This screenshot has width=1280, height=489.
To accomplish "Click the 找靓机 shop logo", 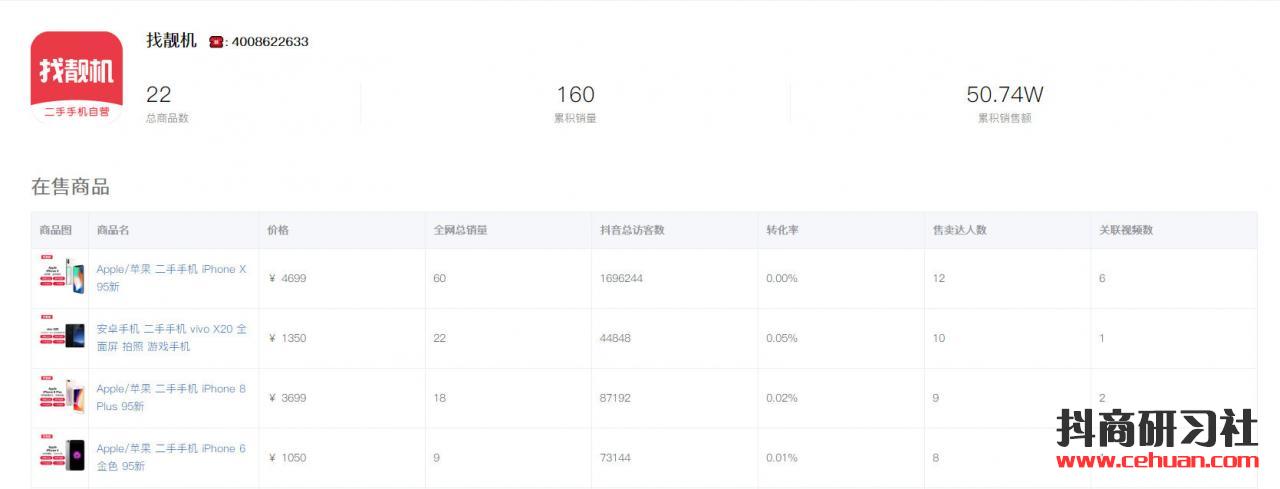I will pos(77,78).
